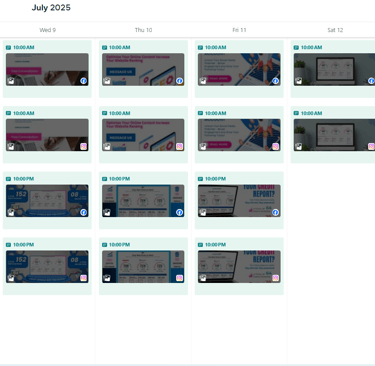Click Instagram icon on Thu 10 10:00 PM post
The height and width of the screenshot is (366, 375).
click(179, 278)
